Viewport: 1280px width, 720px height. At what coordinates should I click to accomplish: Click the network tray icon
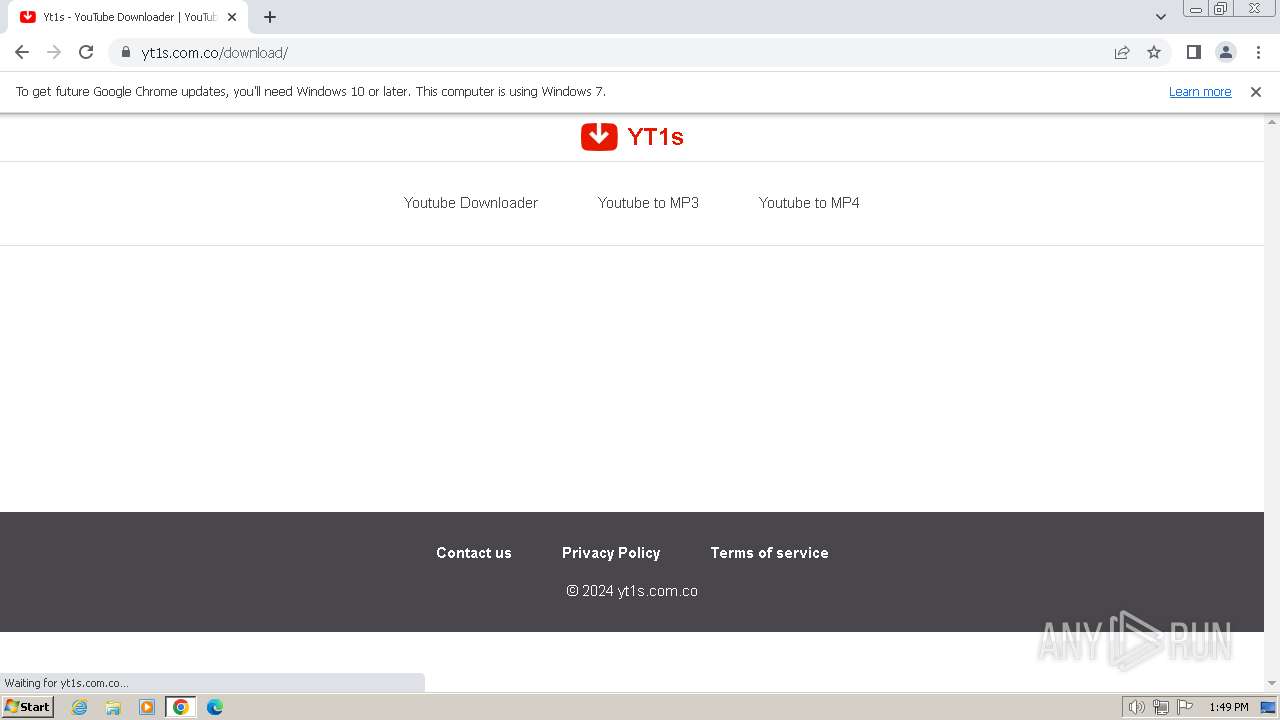(1161, 707)
